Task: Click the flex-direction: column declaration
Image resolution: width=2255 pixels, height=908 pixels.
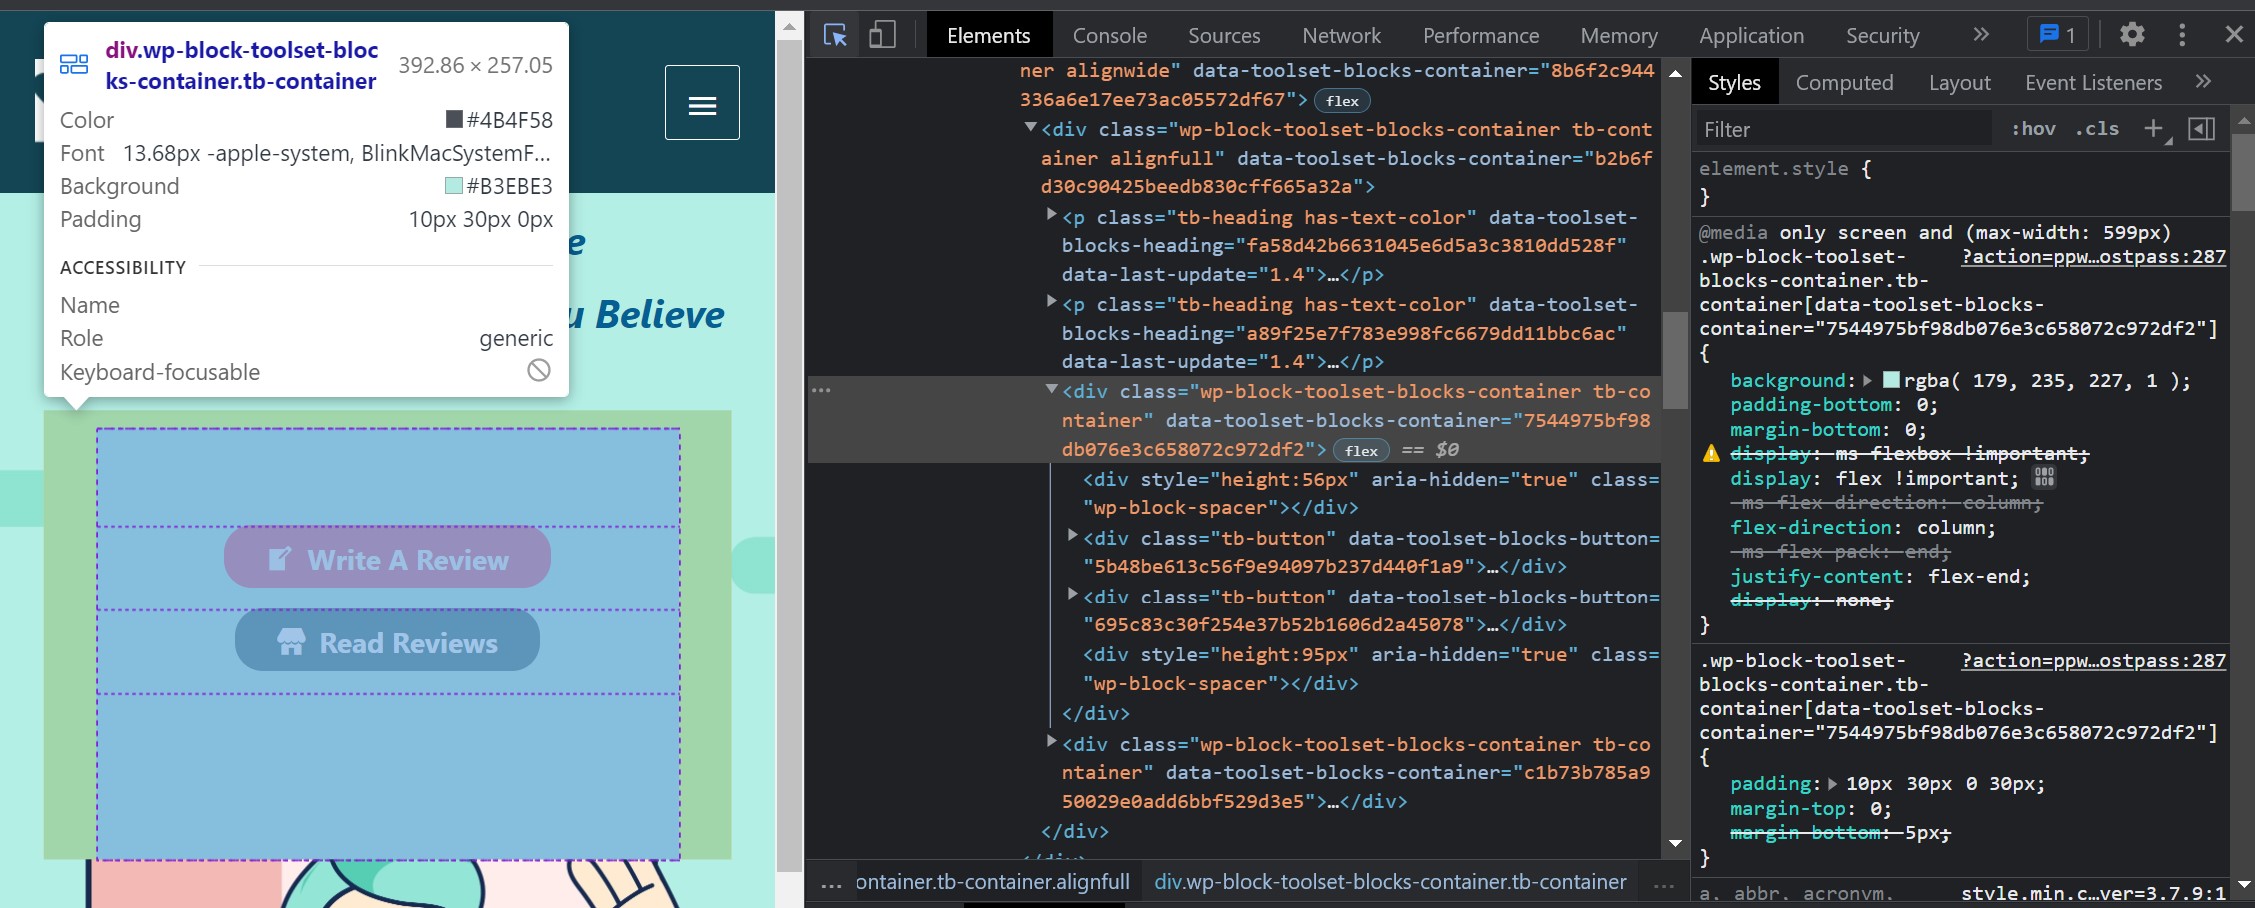Action: tap(1863, 528)
